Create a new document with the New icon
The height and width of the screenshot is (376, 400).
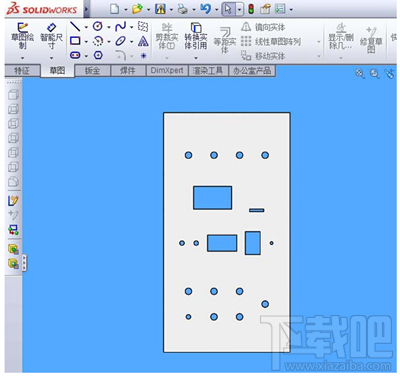click(114, 9)
